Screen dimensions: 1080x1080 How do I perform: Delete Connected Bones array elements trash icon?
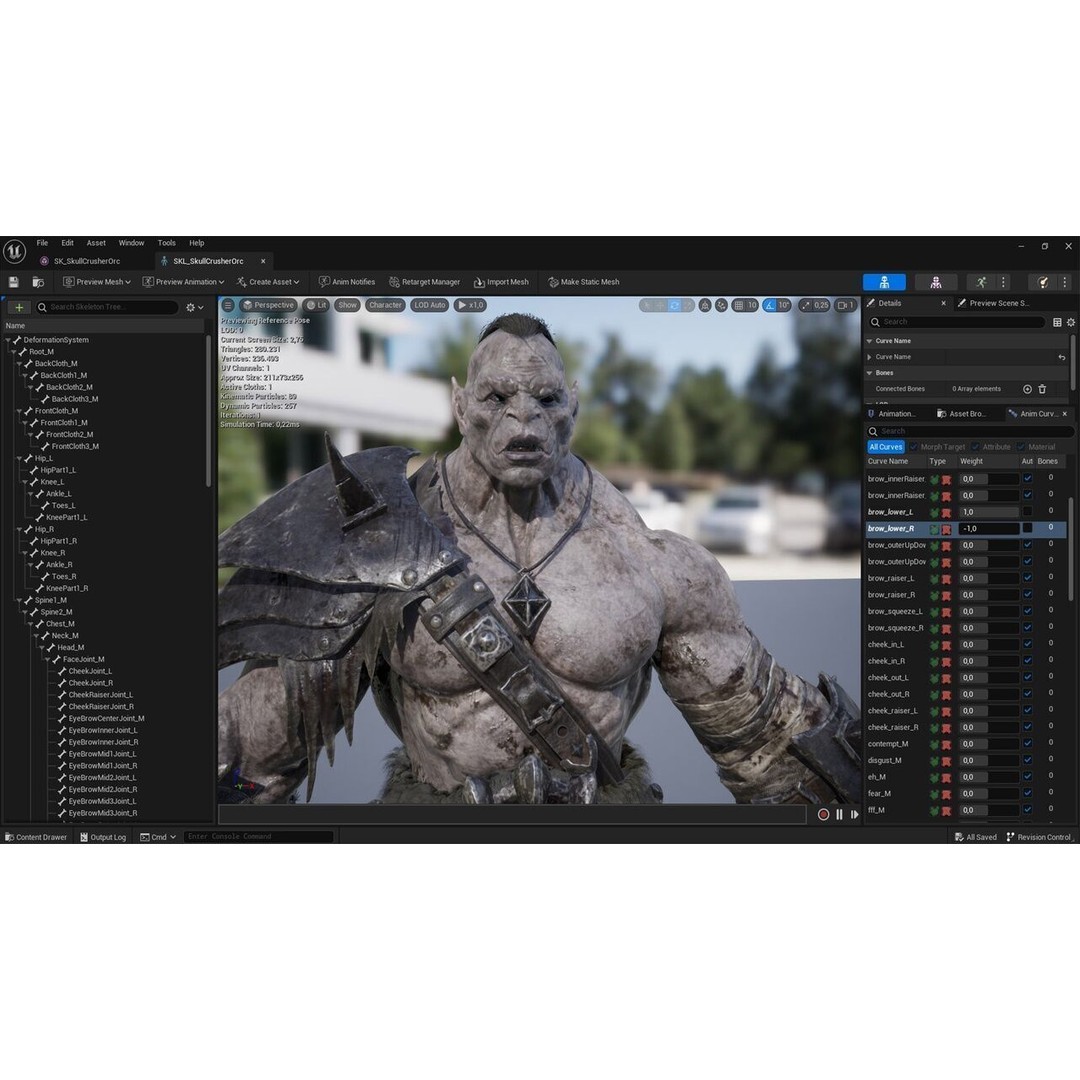point(1042,389)
